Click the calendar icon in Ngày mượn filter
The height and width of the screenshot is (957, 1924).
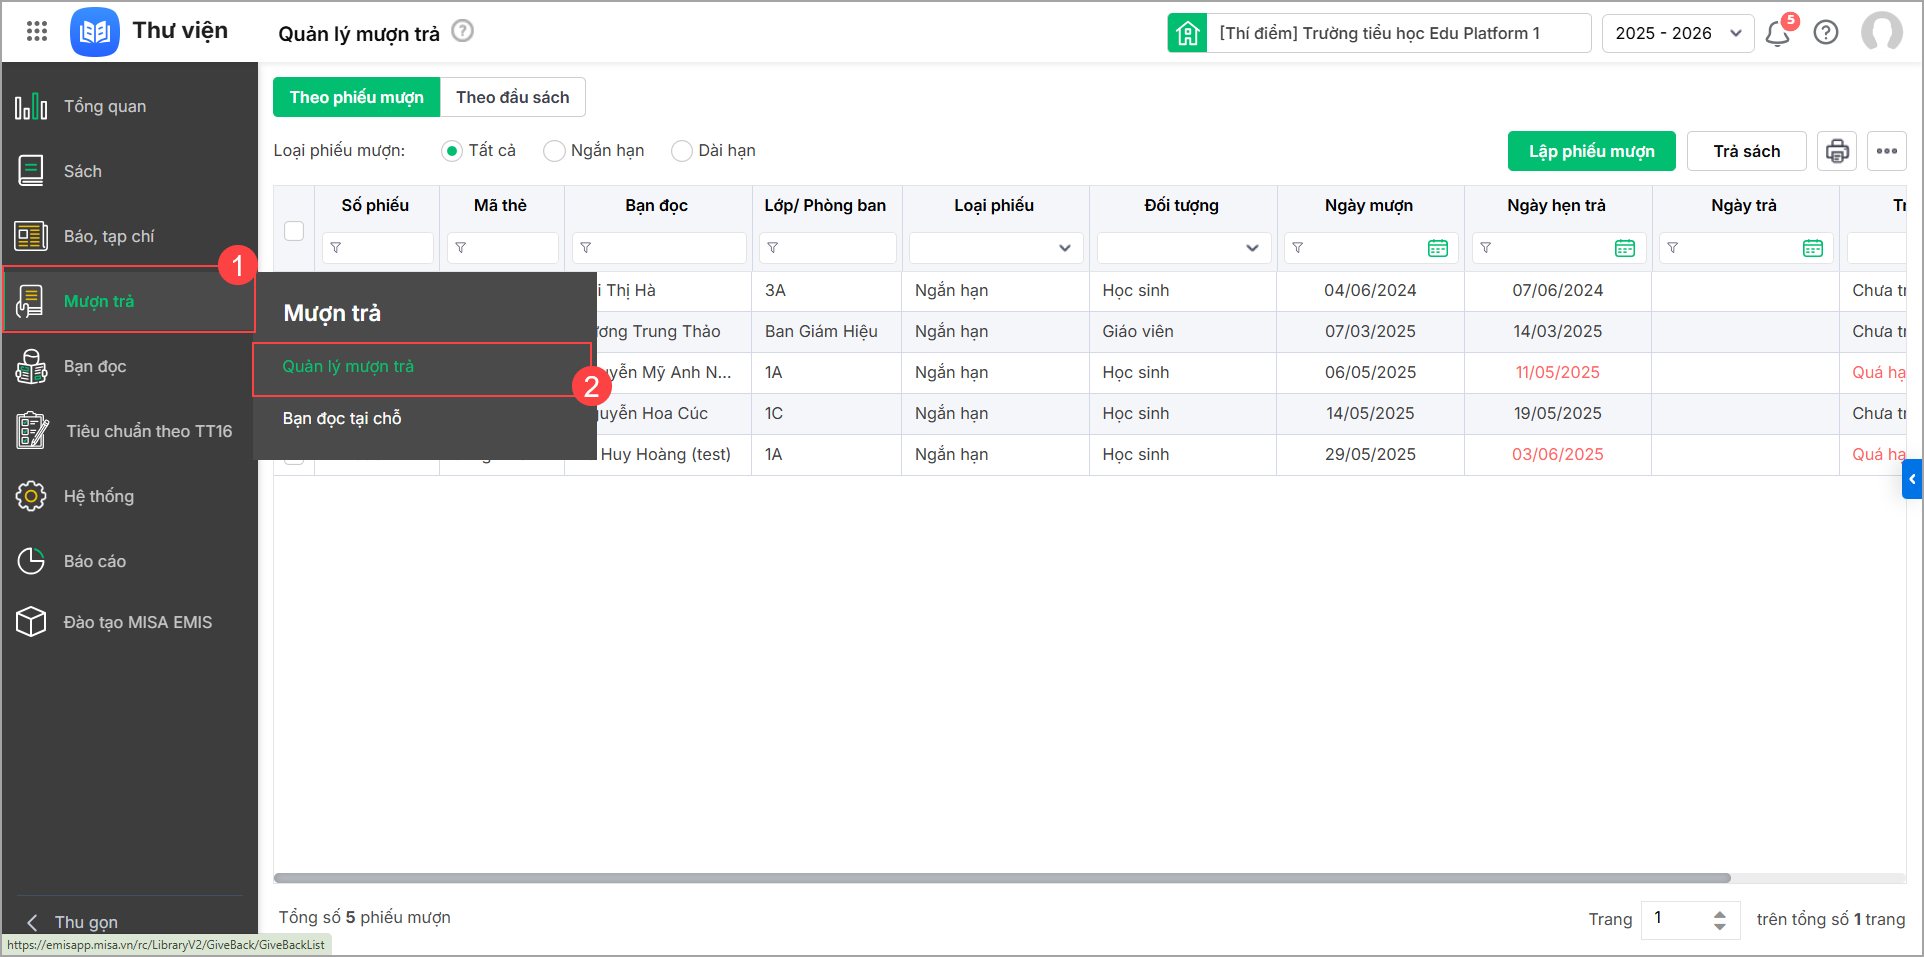tap(1437, 248)
